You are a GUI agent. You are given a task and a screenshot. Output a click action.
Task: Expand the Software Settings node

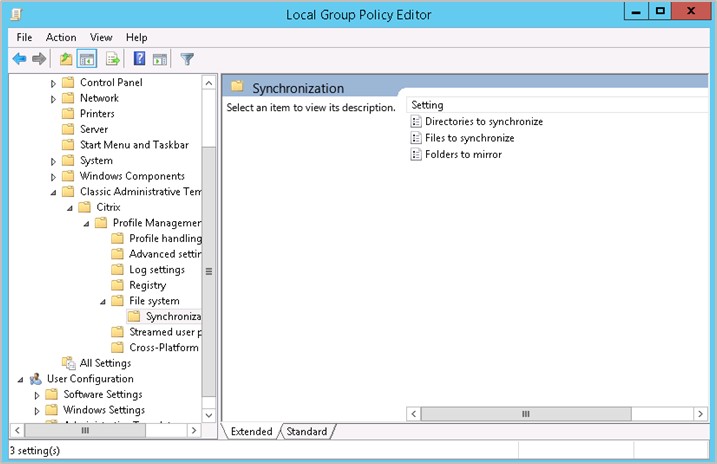coord(38,395)
